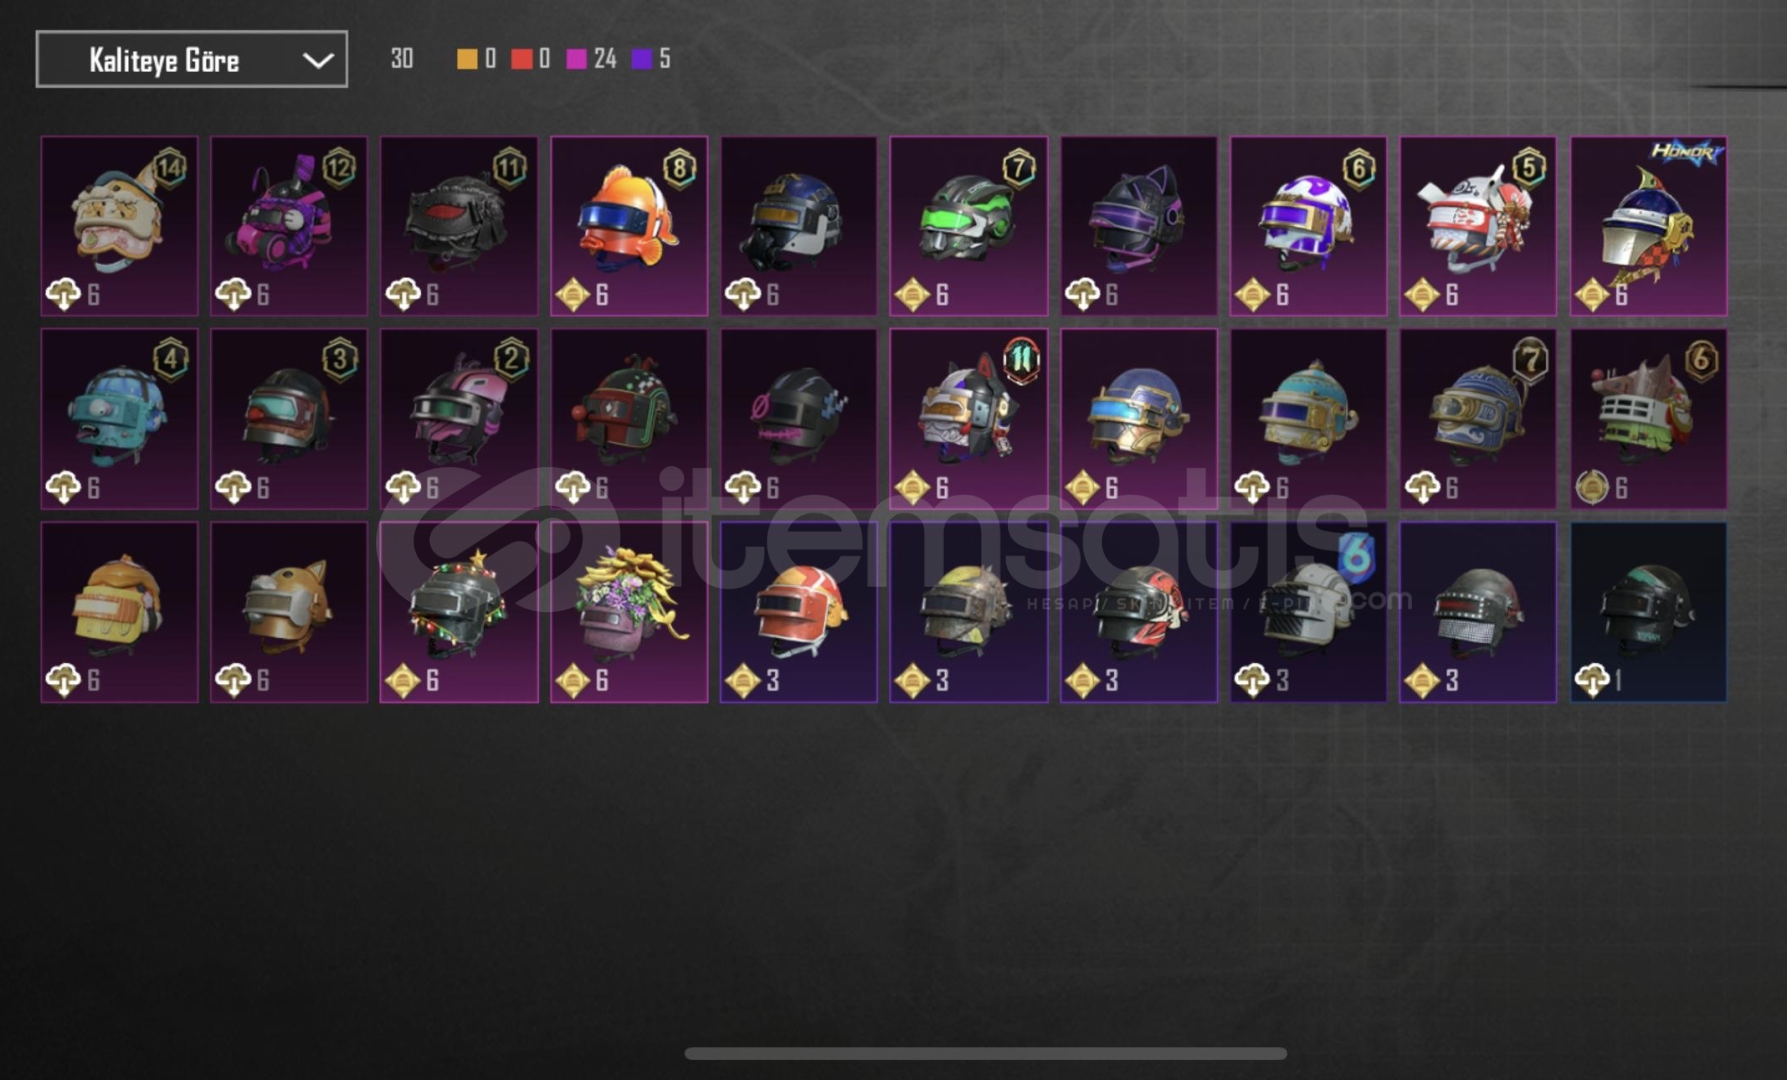Click the gold diamond icon on the clownfish helmet
The width and height of the screenshot is (1787, 1080).
[573, 295]
